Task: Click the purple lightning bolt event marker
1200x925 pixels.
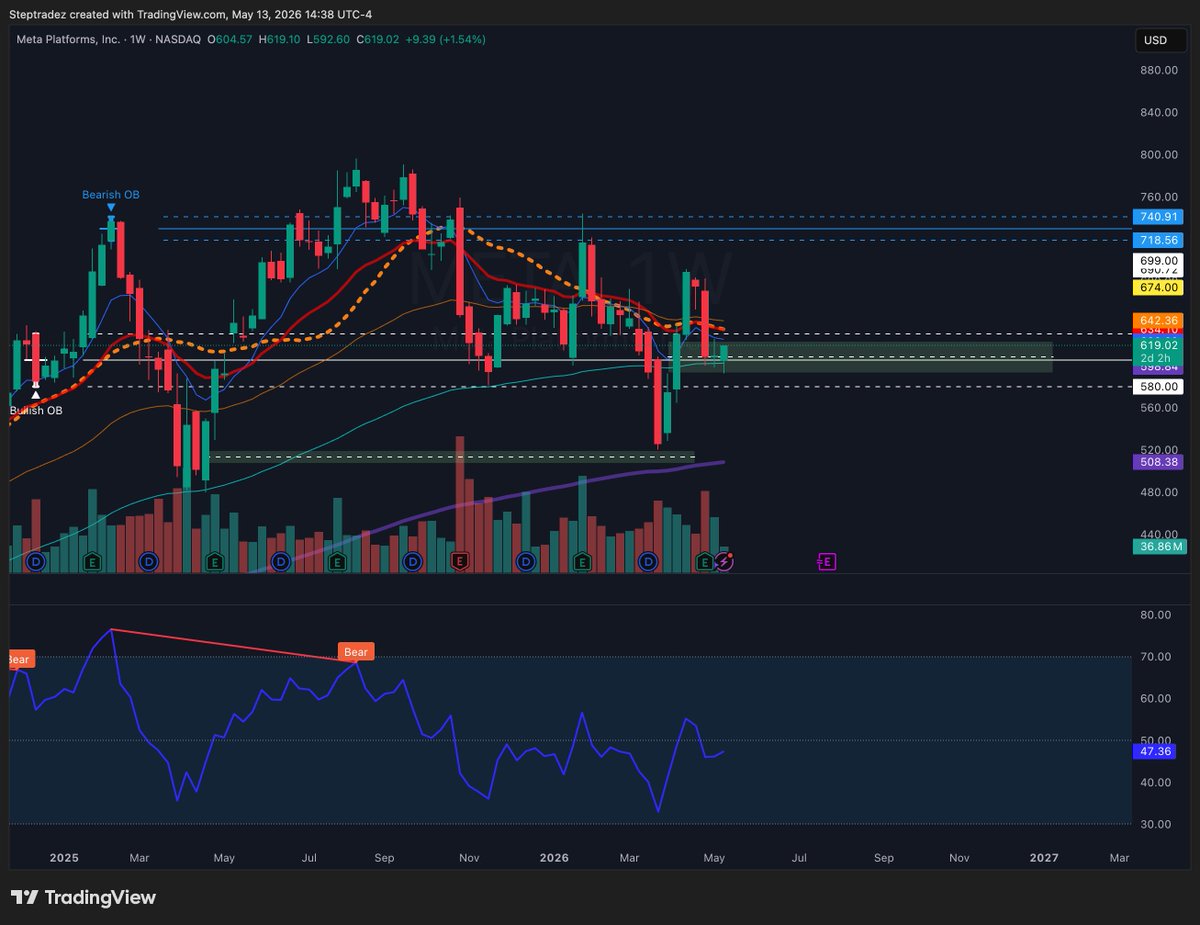Action: (x=724, y=562)
